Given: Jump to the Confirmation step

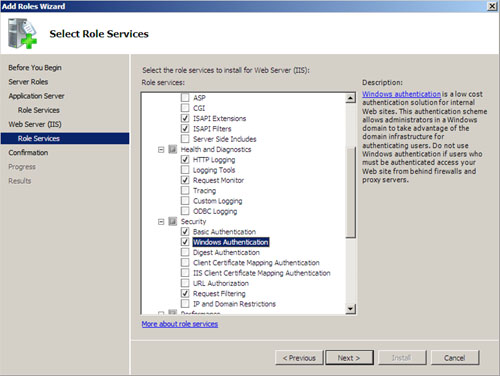Looking at the screenshot, I should (x=28, y=153).
